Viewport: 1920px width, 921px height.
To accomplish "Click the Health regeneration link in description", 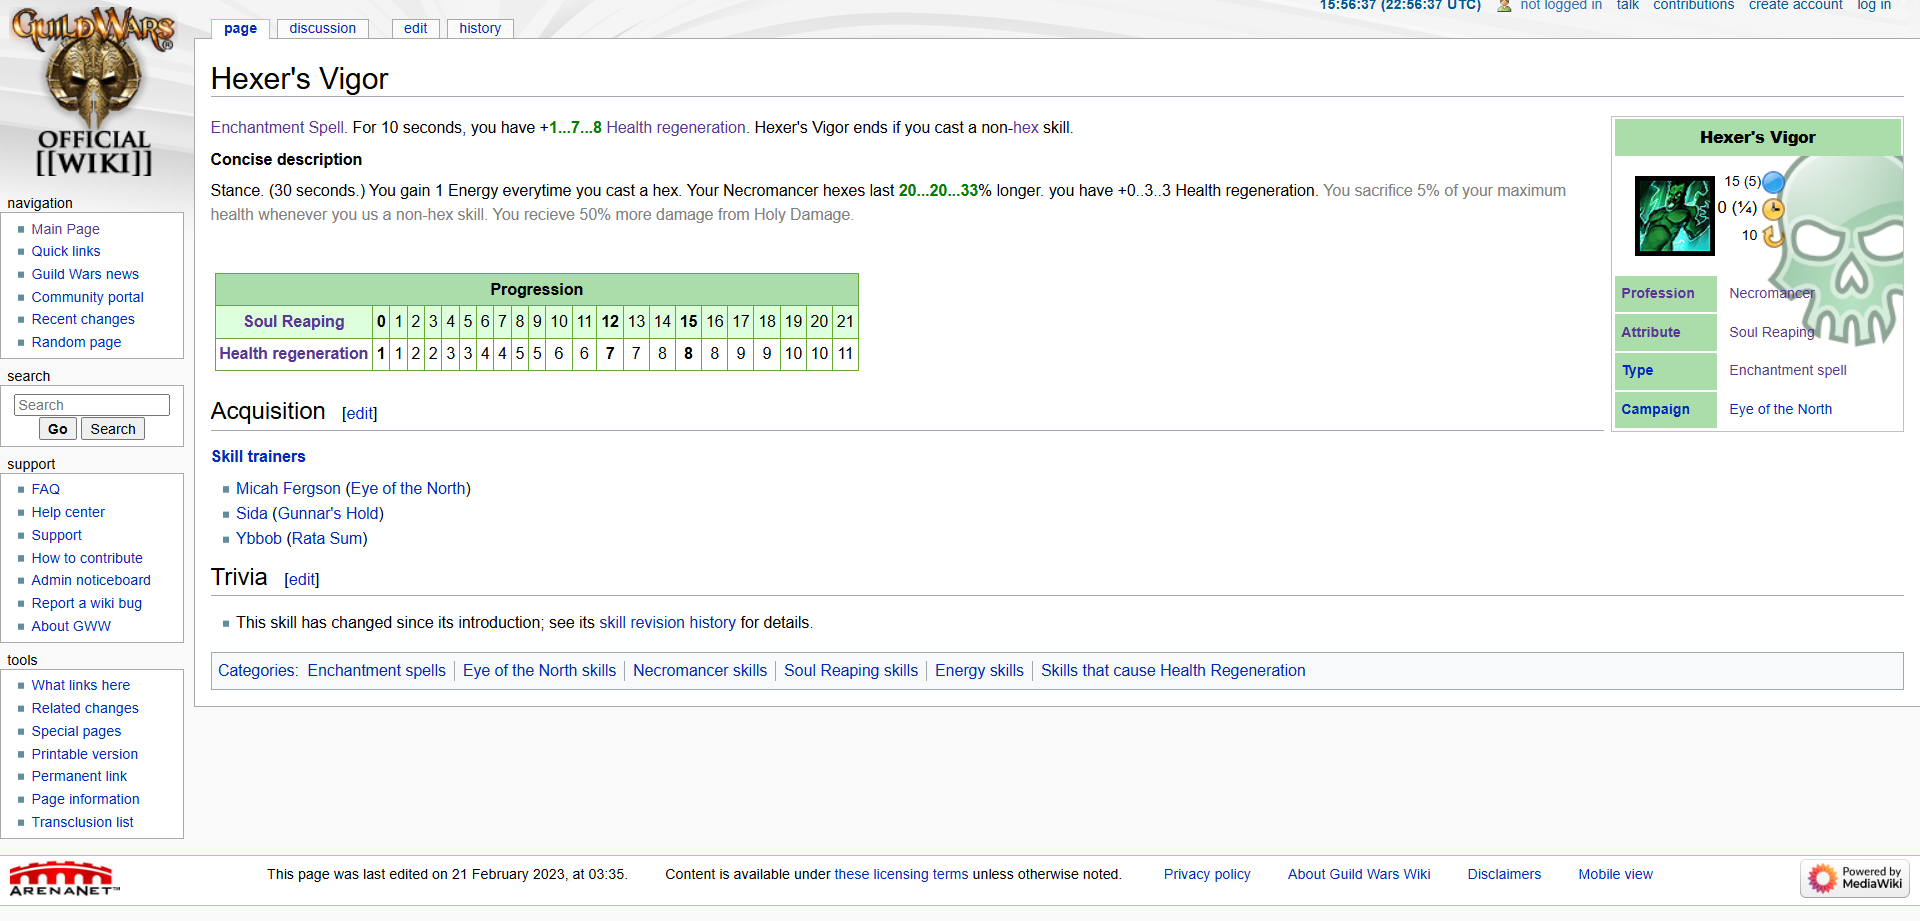I will coord(676,127).
